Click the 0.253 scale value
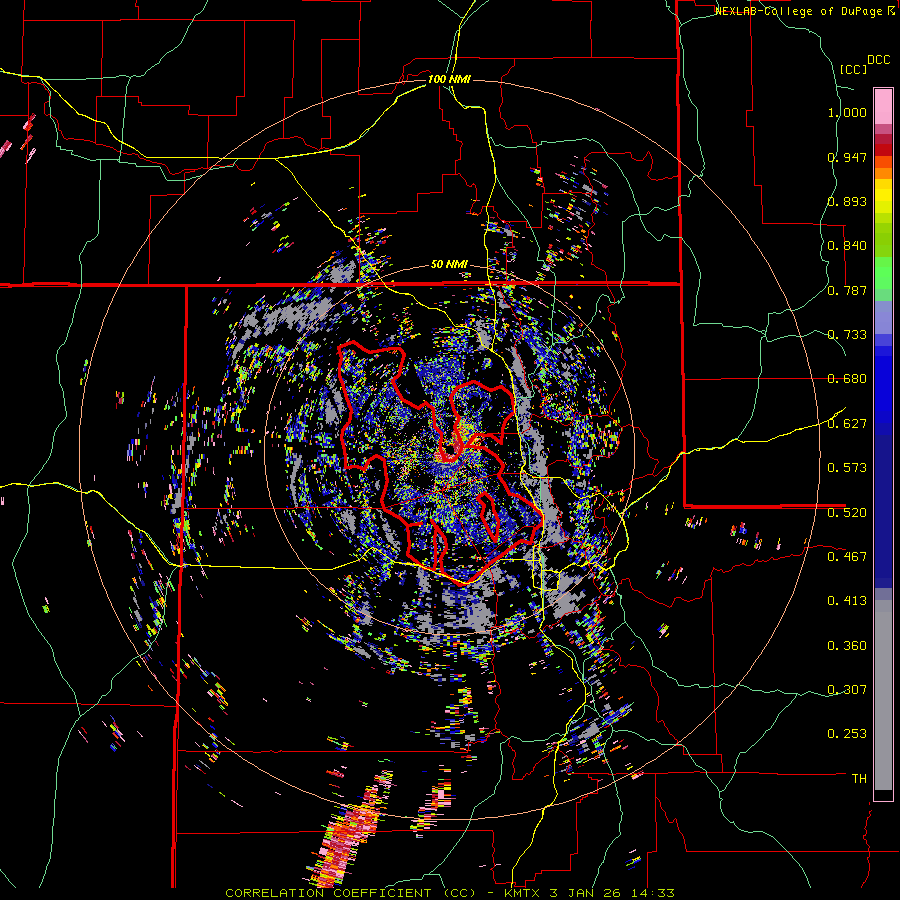This screenshot has width=900, height=900. (x=847, y=734)
